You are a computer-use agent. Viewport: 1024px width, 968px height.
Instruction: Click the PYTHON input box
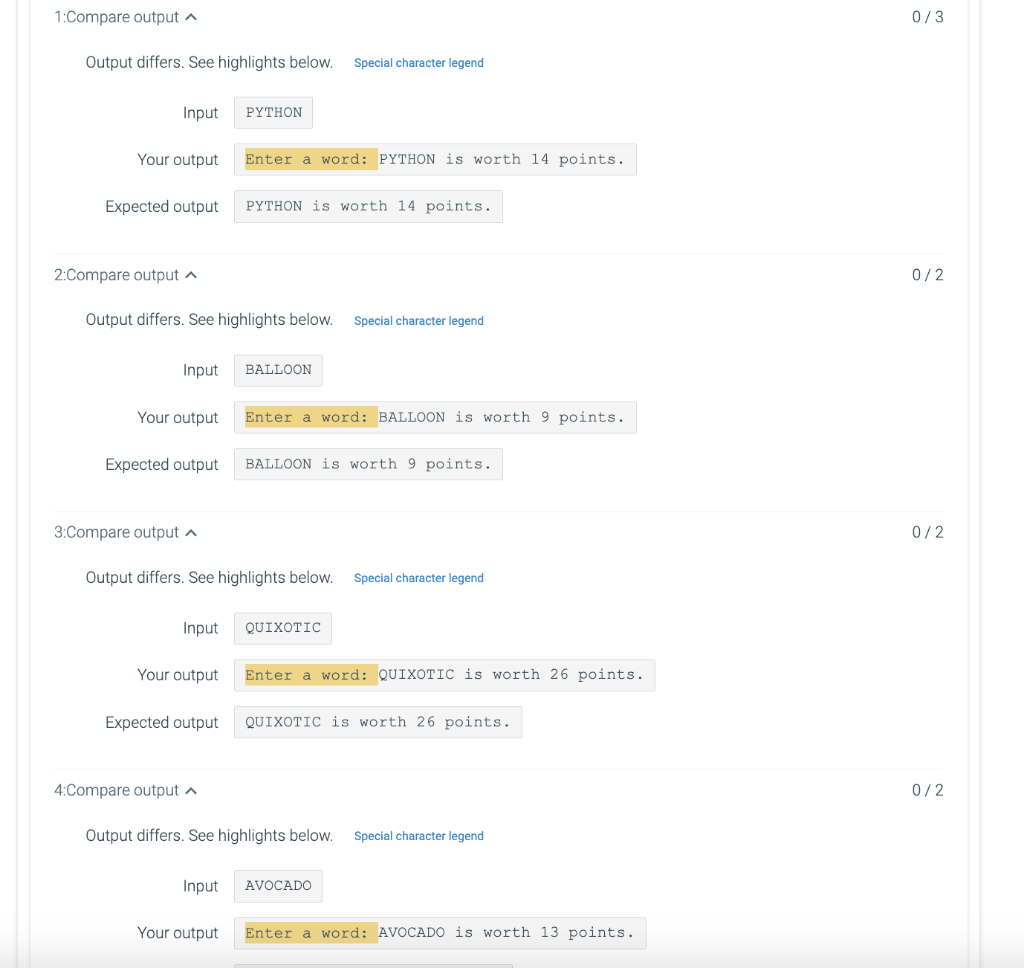pyautogui.click(x=273, y=113)
